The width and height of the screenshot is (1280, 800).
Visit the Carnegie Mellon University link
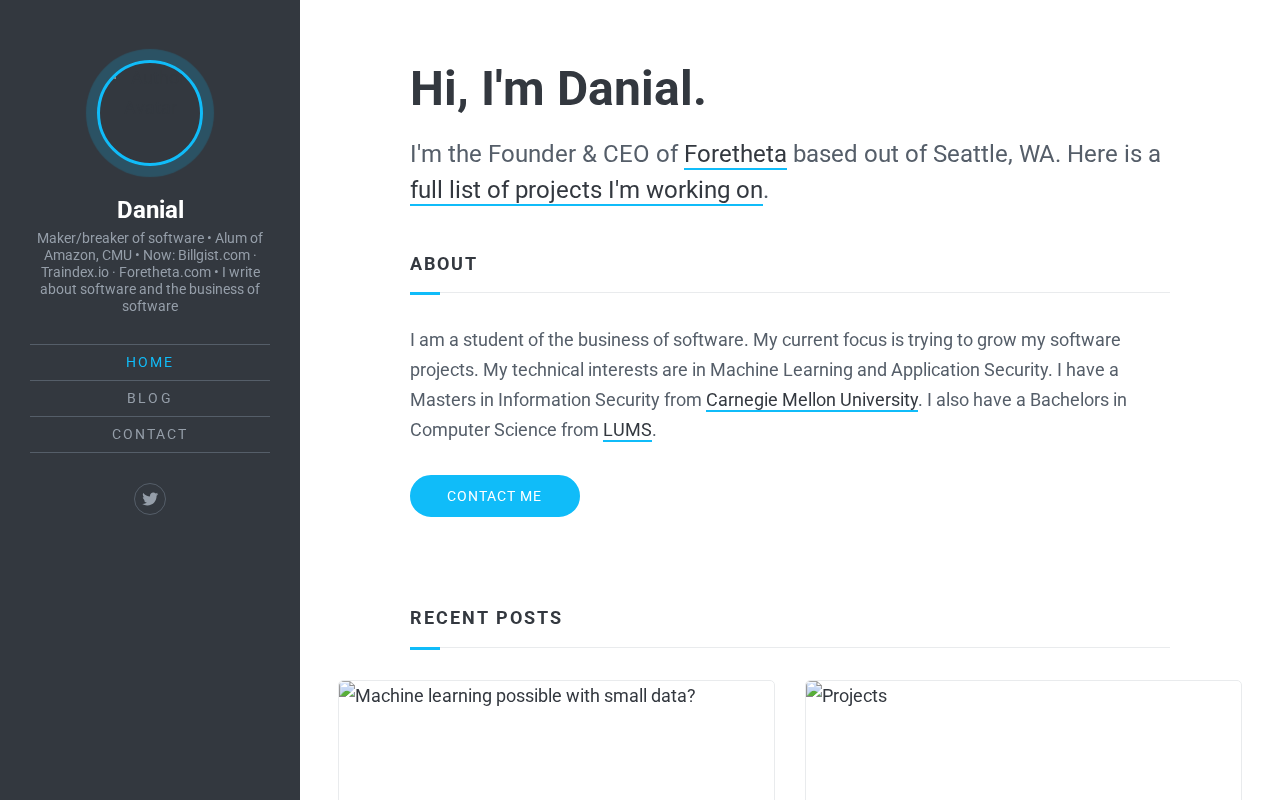[x=811, y=400]
